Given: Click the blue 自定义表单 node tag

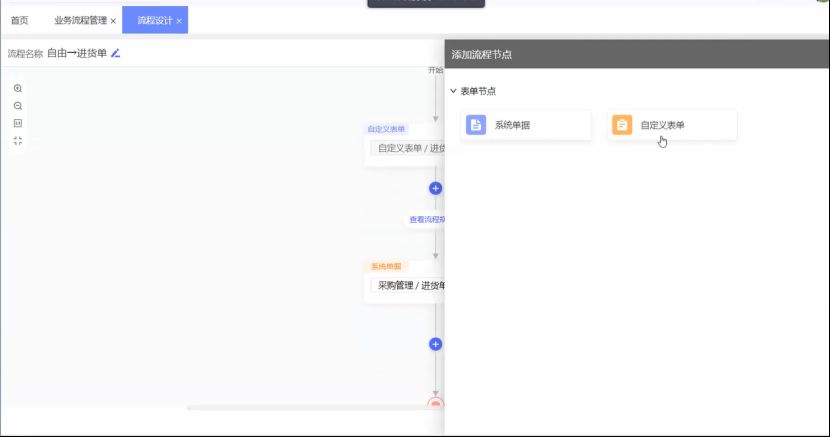Looking at the screenshot, I should click(386, 129).
